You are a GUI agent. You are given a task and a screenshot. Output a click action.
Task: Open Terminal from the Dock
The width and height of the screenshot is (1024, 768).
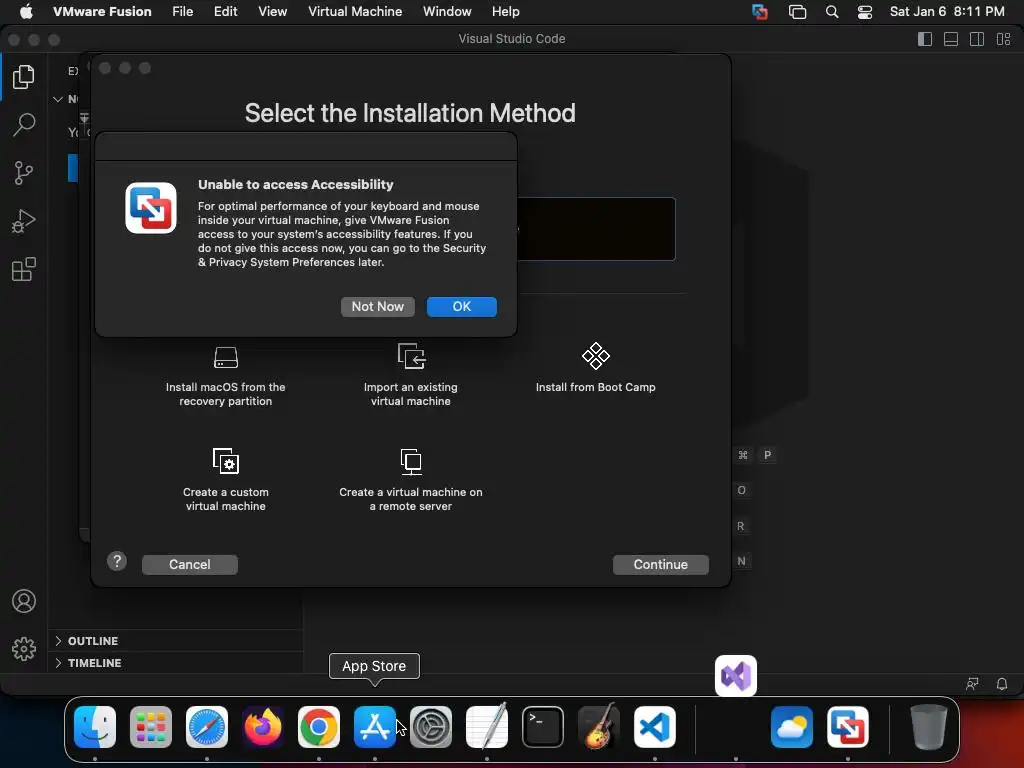tap(543, 727)
